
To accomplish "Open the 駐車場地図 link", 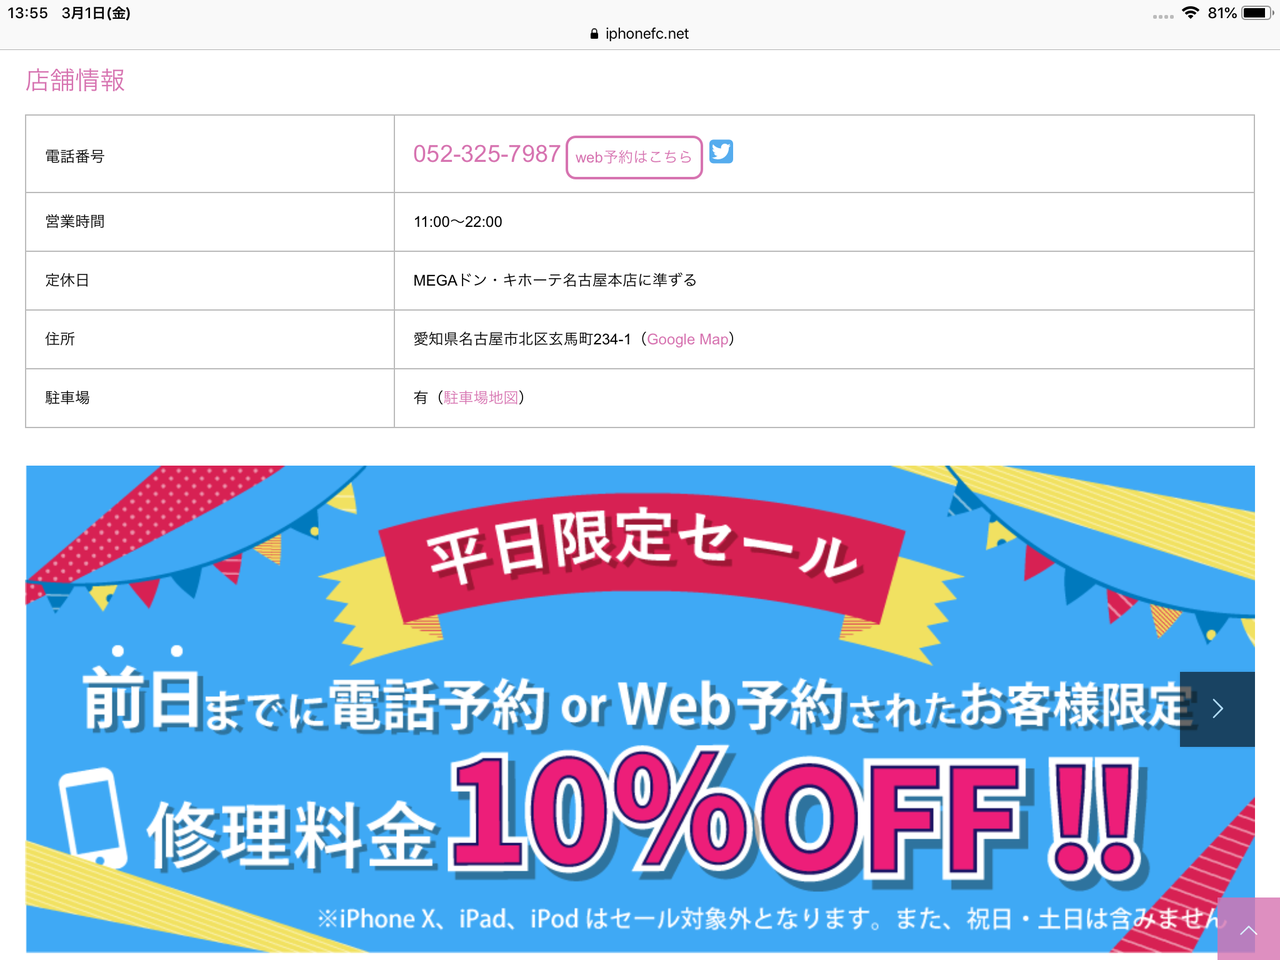I will [x=481, y=398].
